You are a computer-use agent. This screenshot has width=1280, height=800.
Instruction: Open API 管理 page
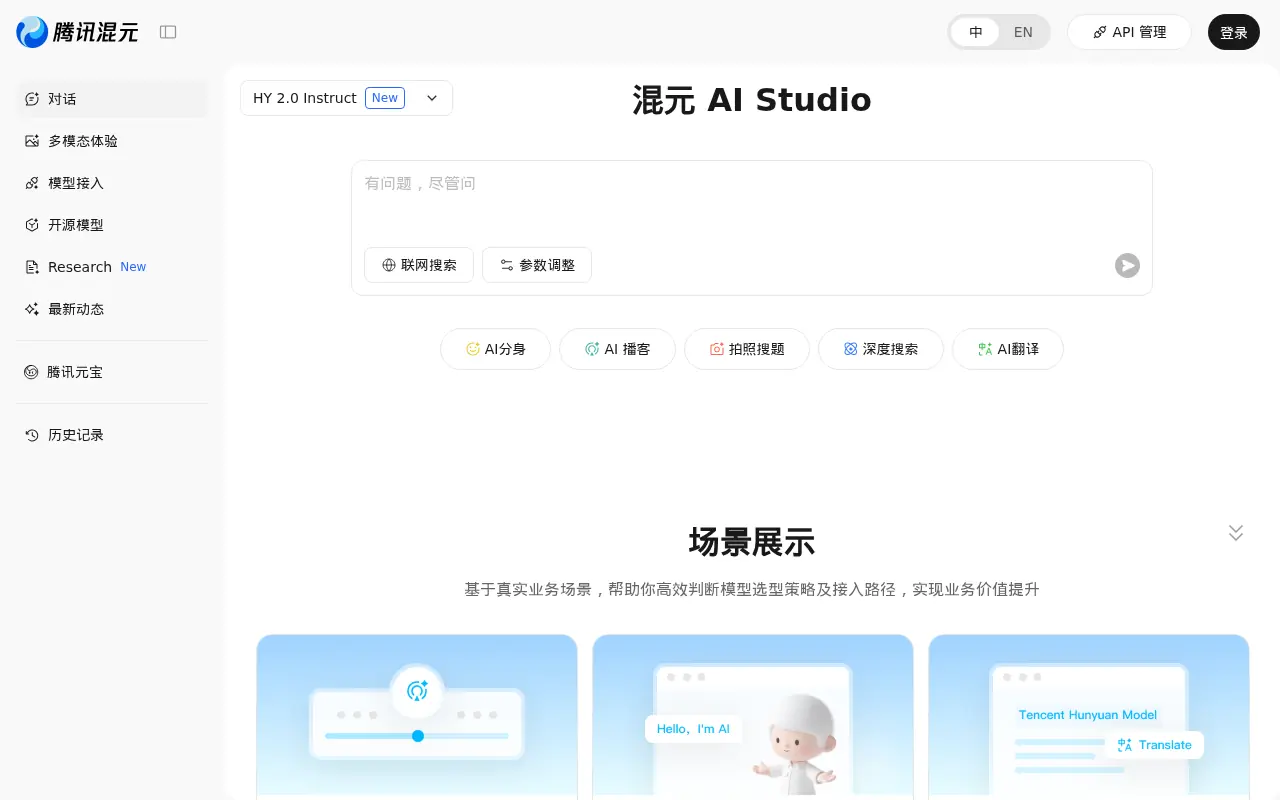1129,32
